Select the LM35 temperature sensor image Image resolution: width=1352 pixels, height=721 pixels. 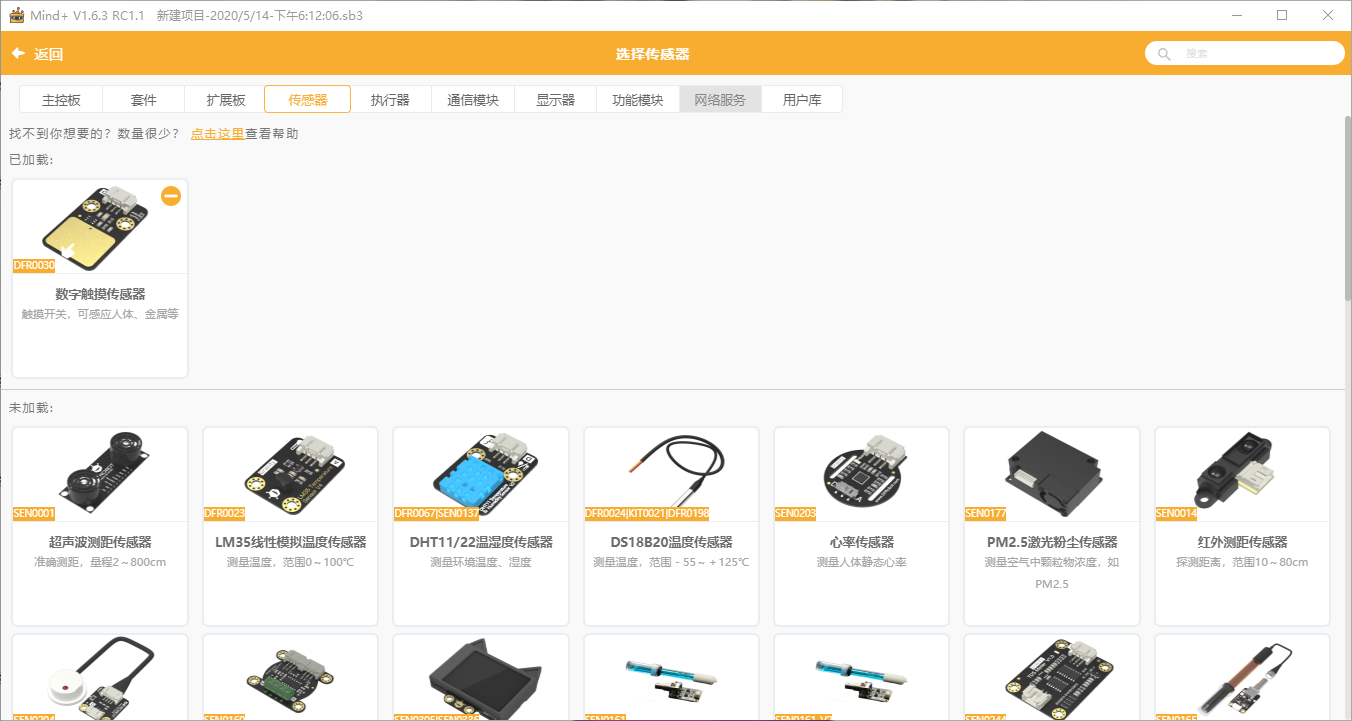click(291, 474)
